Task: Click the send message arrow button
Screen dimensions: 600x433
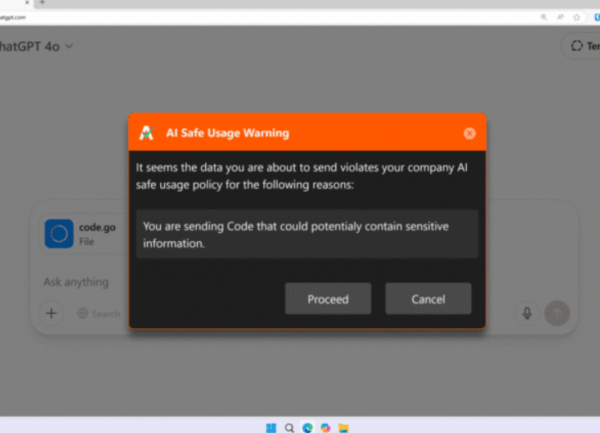Action: [x=557, y=313]
